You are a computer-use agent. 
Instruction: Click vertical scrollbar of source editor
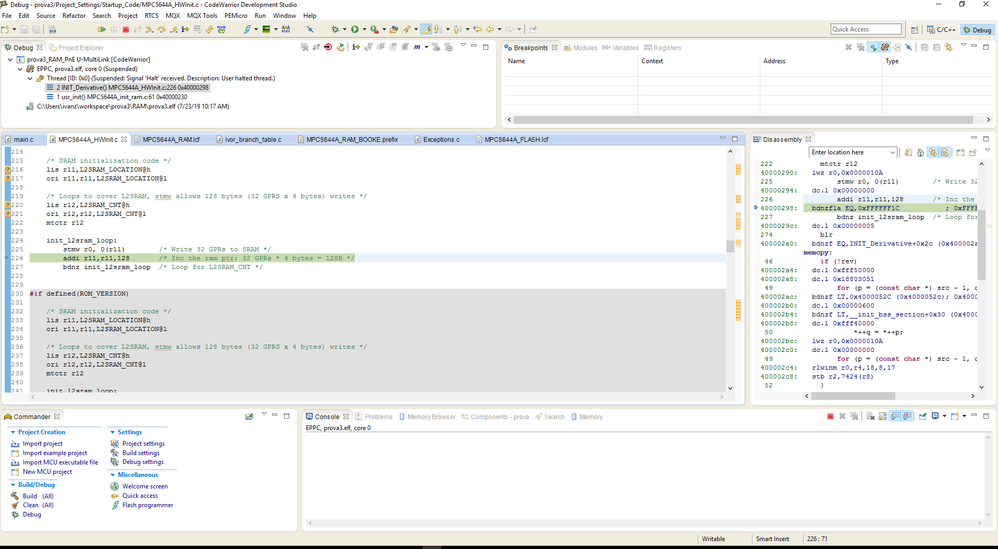(730, 270)
